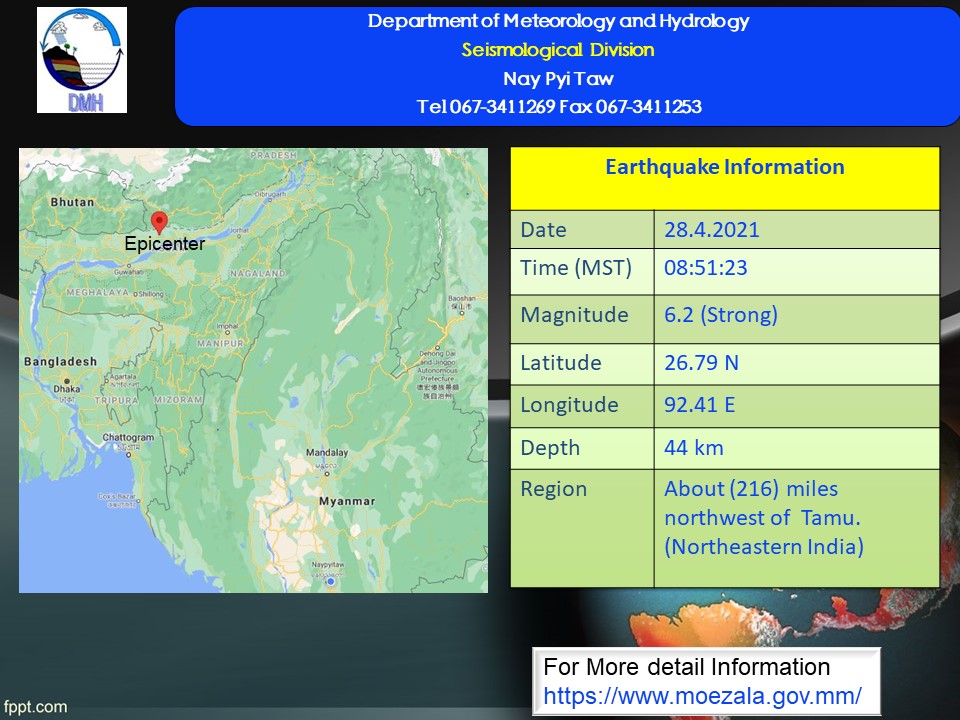Click the "Myanmar" country label on map
Viewport: 960px width, 720px height.
pyautogui.click(x=347, y=501)
